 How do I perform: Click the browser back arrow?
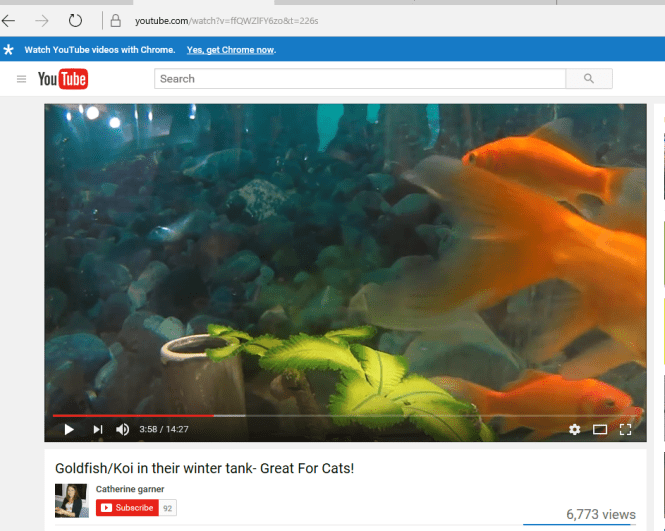pos(10,20)
